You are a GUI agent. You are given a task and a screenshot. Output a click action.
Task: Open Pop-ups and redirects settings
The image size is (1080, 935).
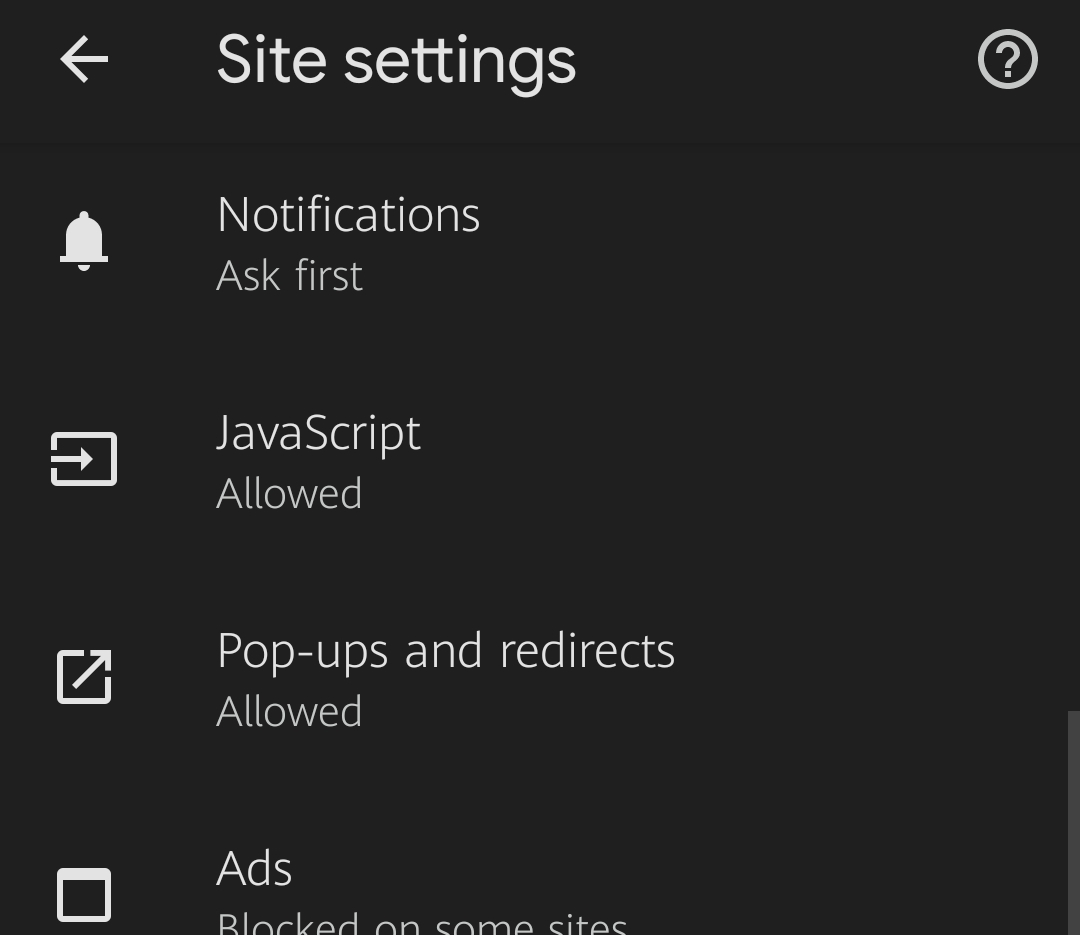pos(540,679)
